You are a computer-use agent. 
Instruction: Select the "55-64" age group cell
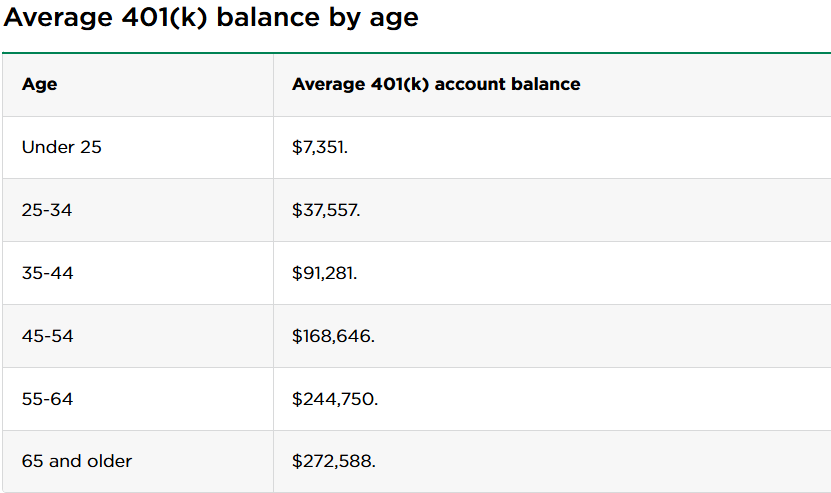pos(47,399)
